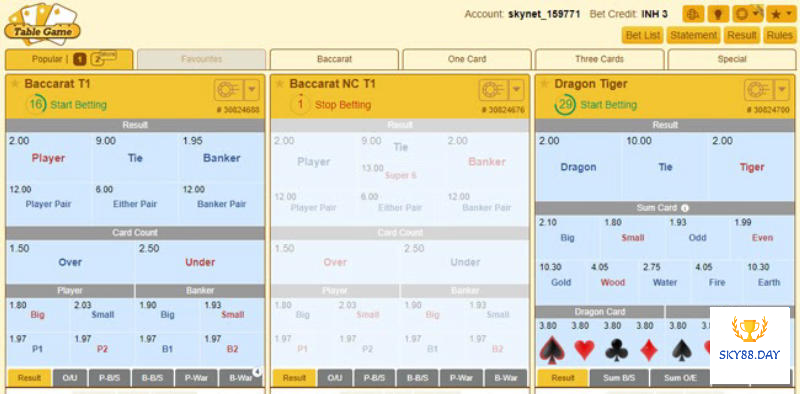Click the Sum Card info icon
This screenshot has height=394, width=800.
coord(685,208)
